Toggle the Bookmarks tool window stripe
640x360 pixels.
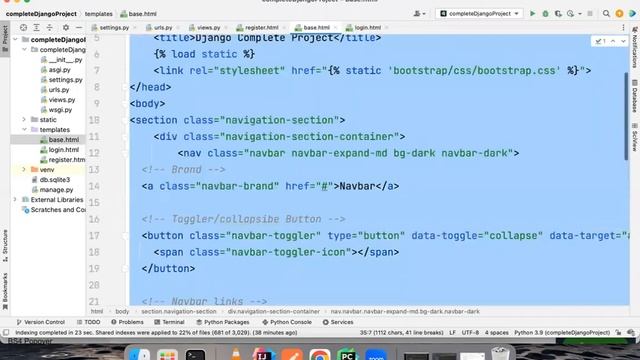pyautogui.click(x=5, y=292)
